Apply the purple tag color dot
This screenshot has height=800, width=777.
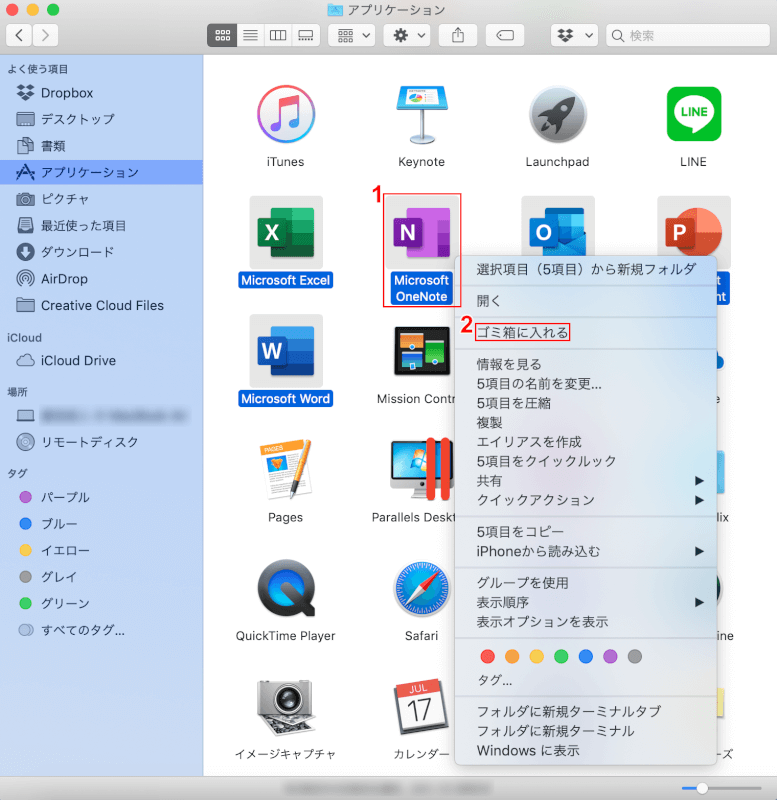click(610, 657)
